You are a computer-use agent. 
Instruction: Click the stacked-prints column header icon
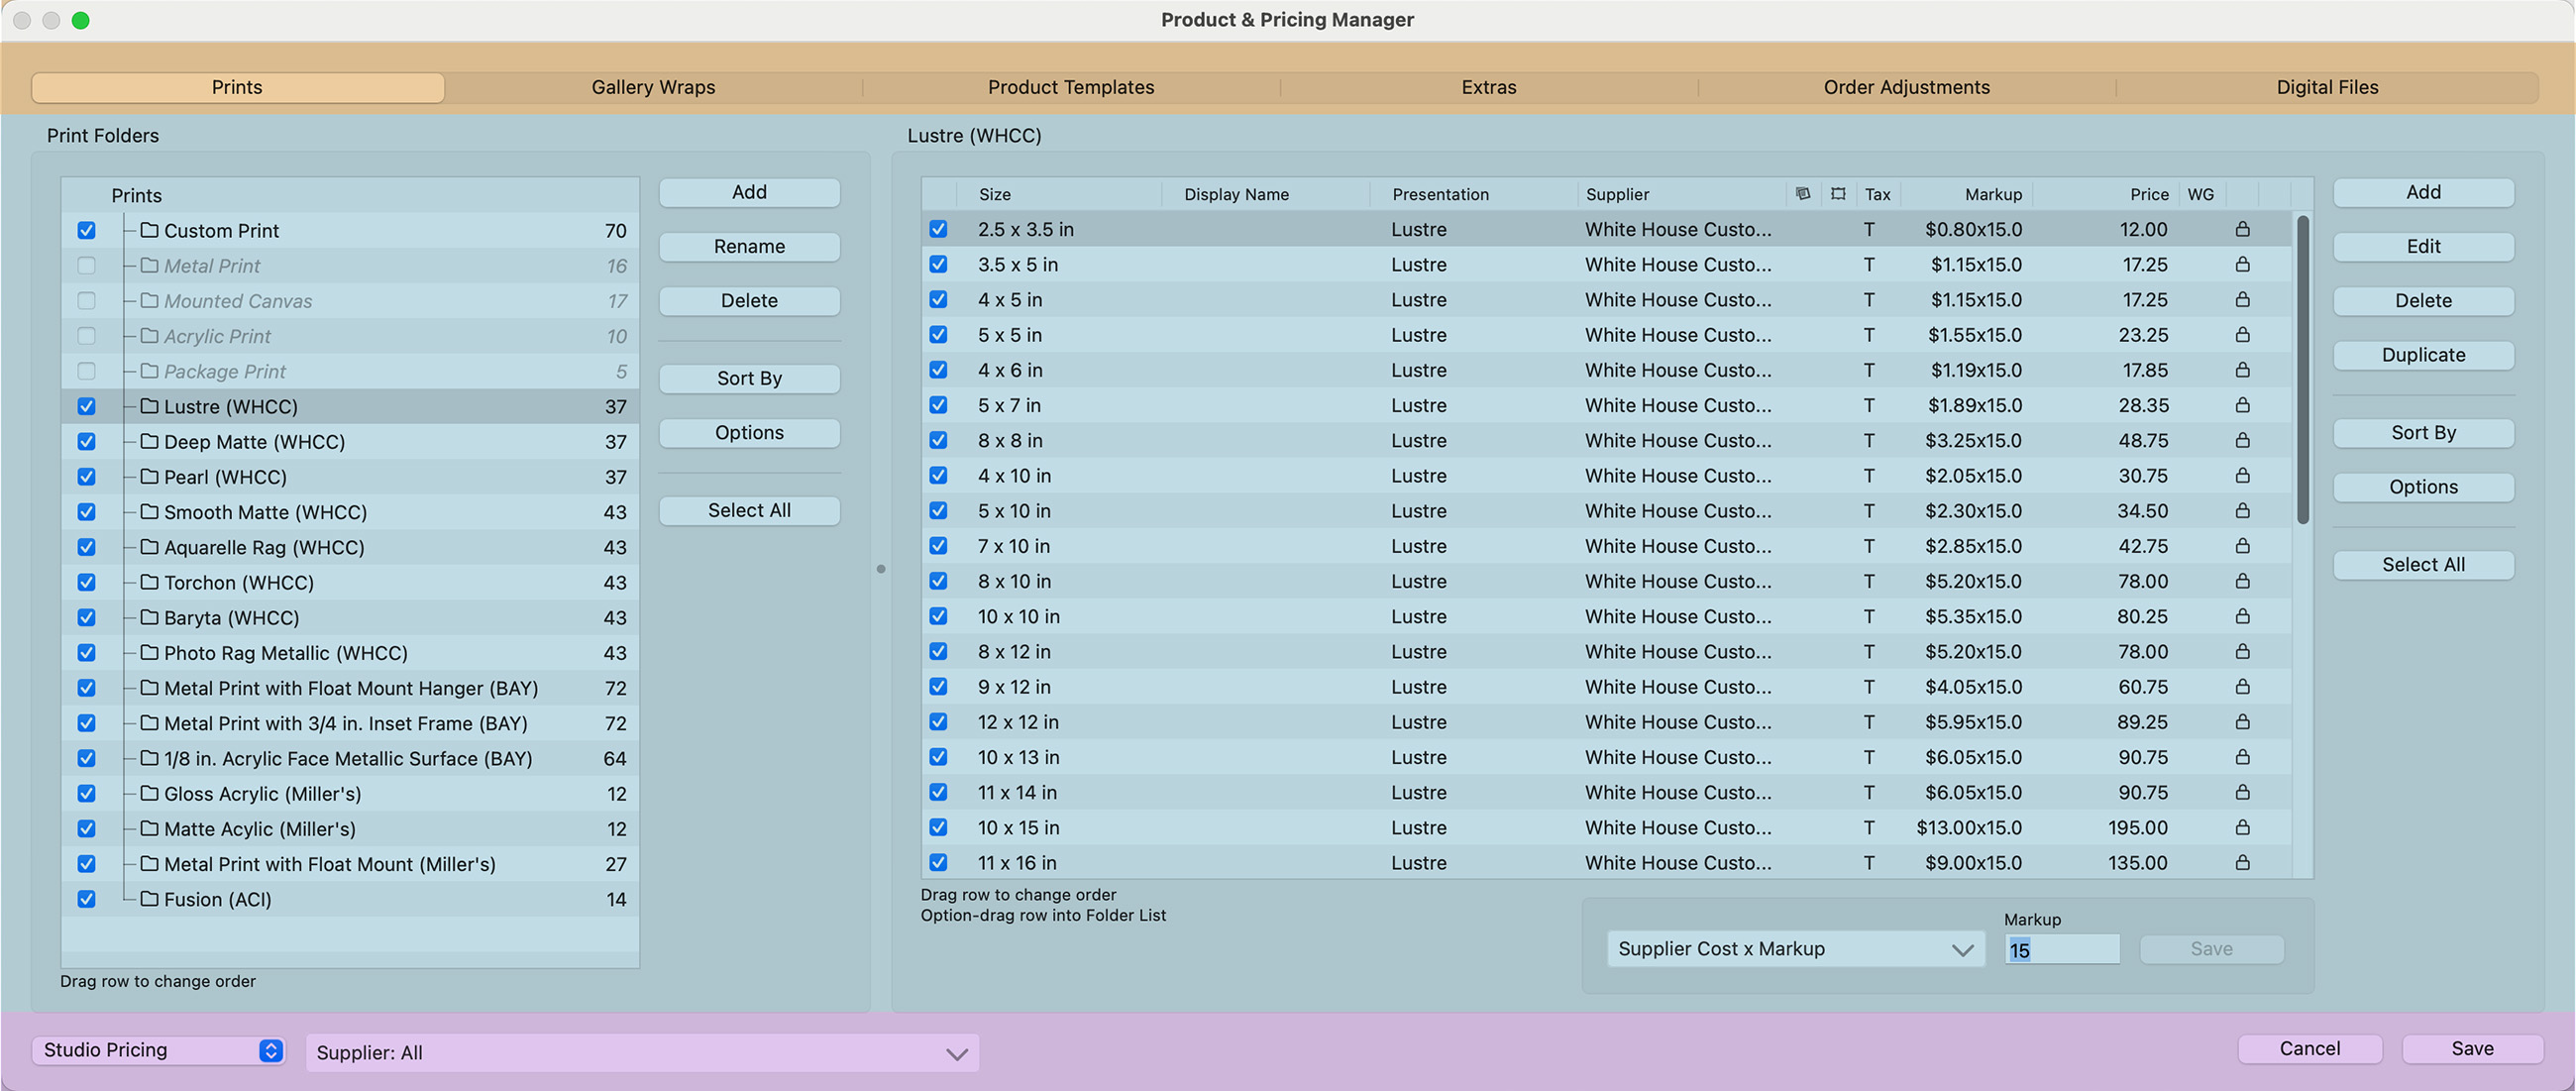tap(1802, 194)
